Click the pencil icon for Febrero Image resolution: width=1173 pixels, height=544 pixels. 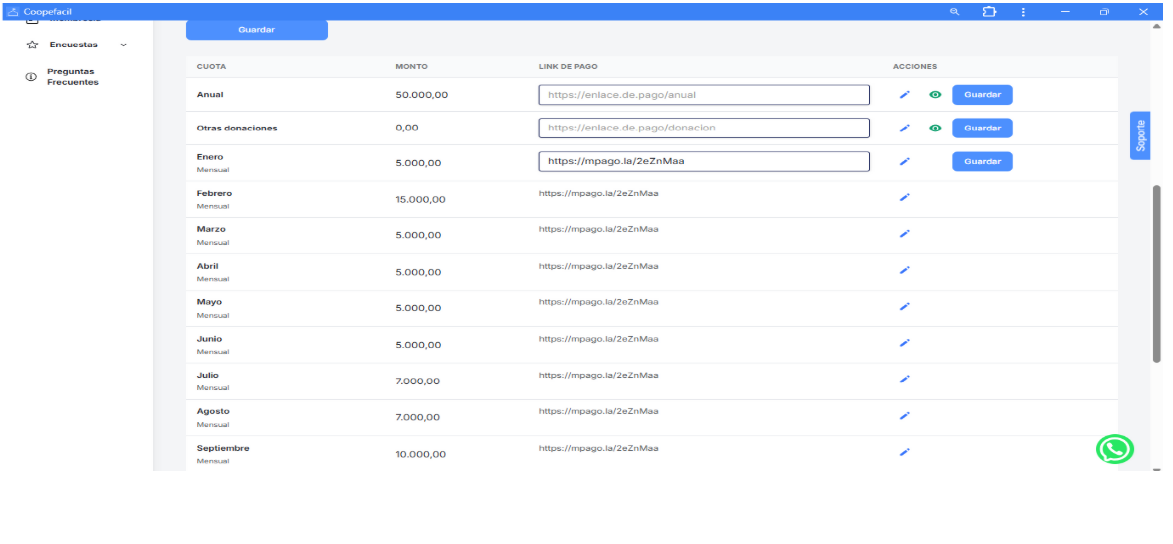tap(904, 197)
